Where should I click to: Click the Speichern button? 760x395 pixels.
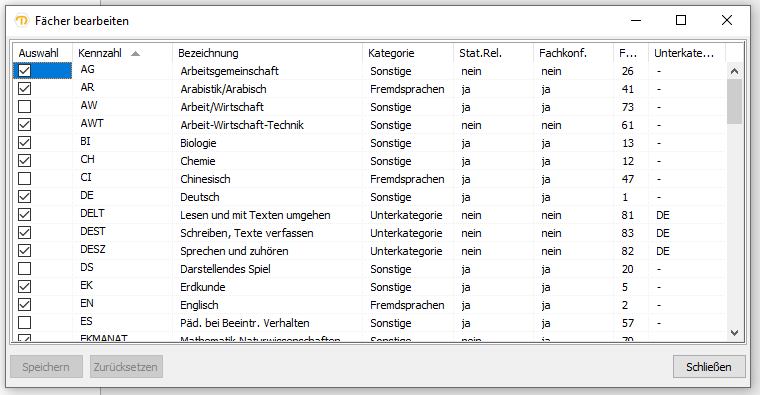(47, 367)
